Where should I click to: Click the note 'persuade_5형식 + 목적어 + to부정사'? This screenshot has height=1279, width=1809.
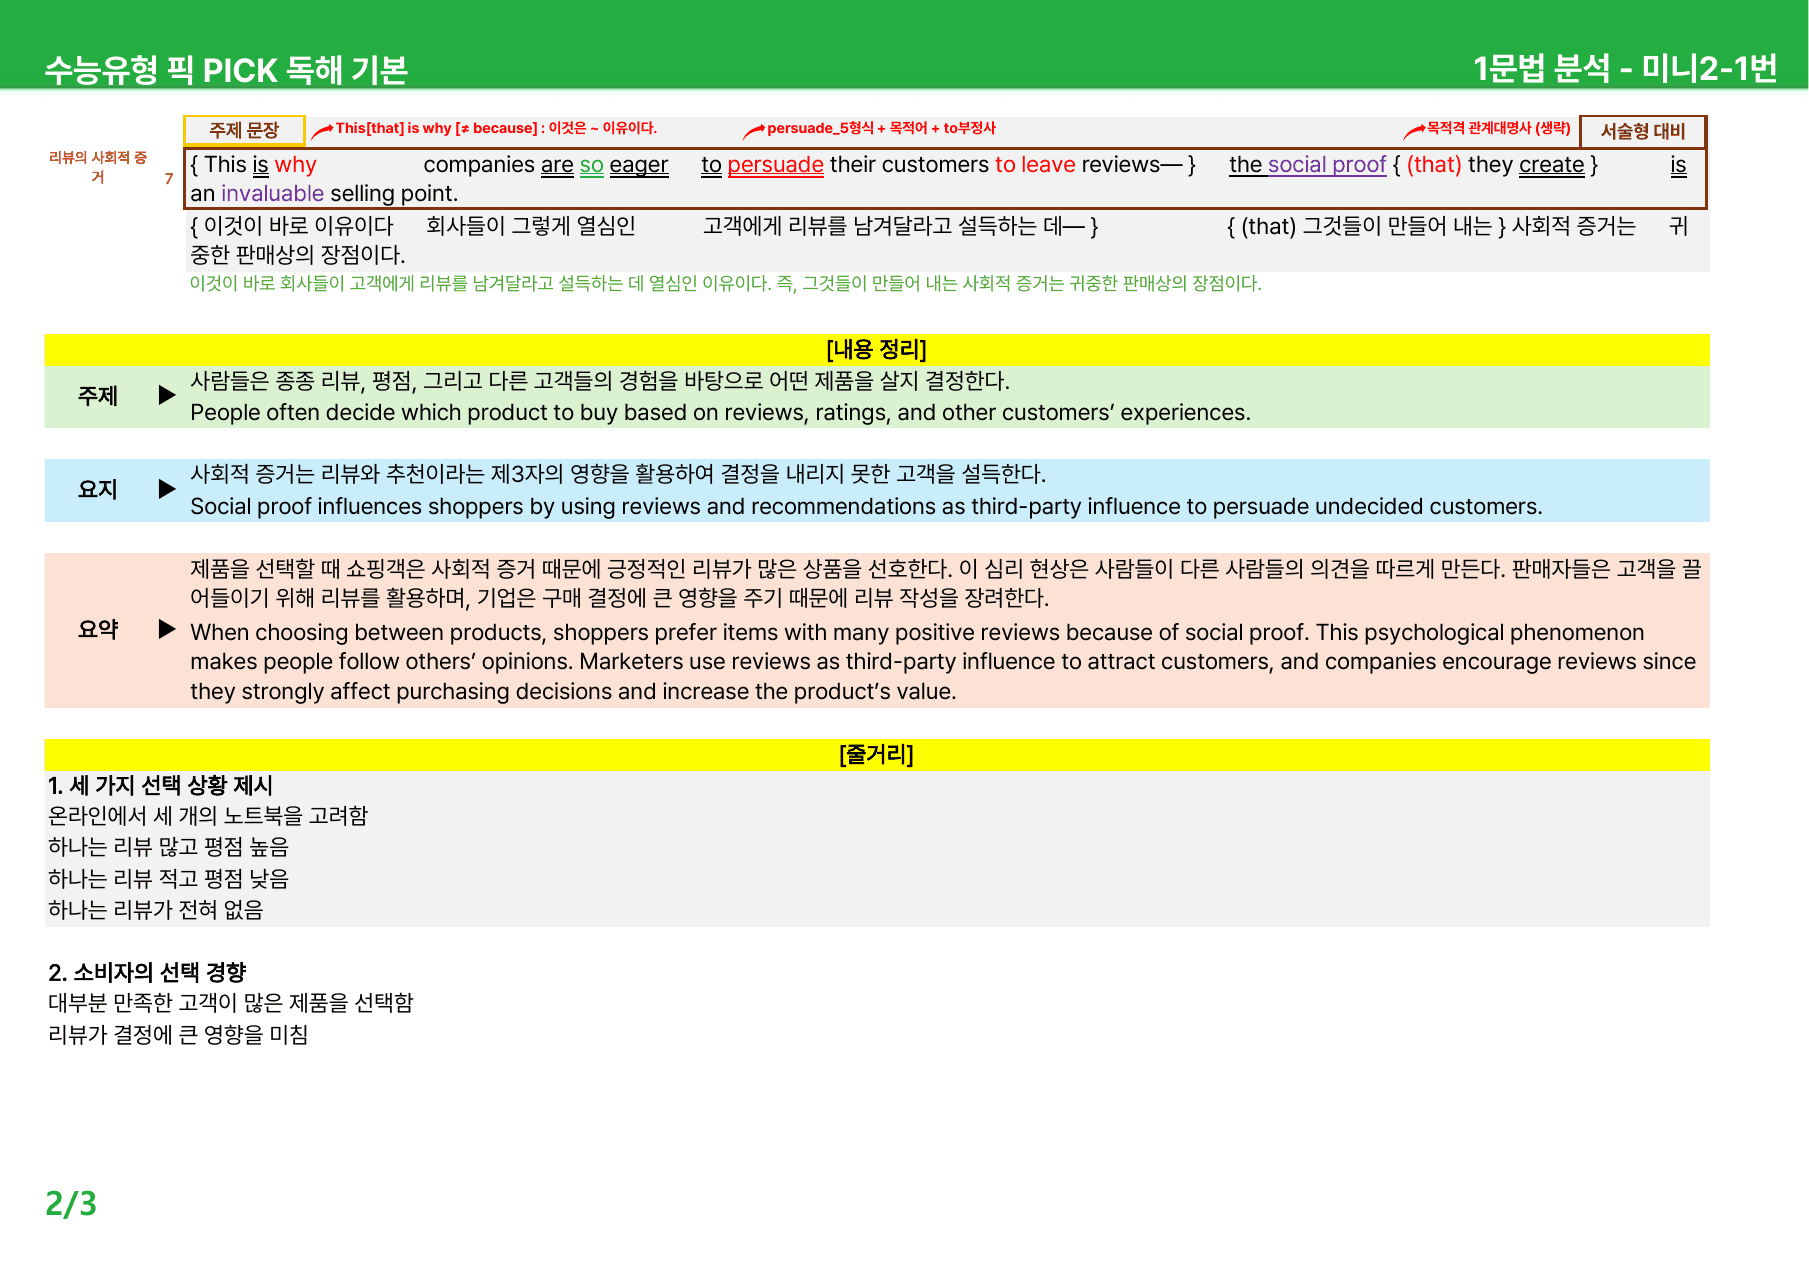881,128
